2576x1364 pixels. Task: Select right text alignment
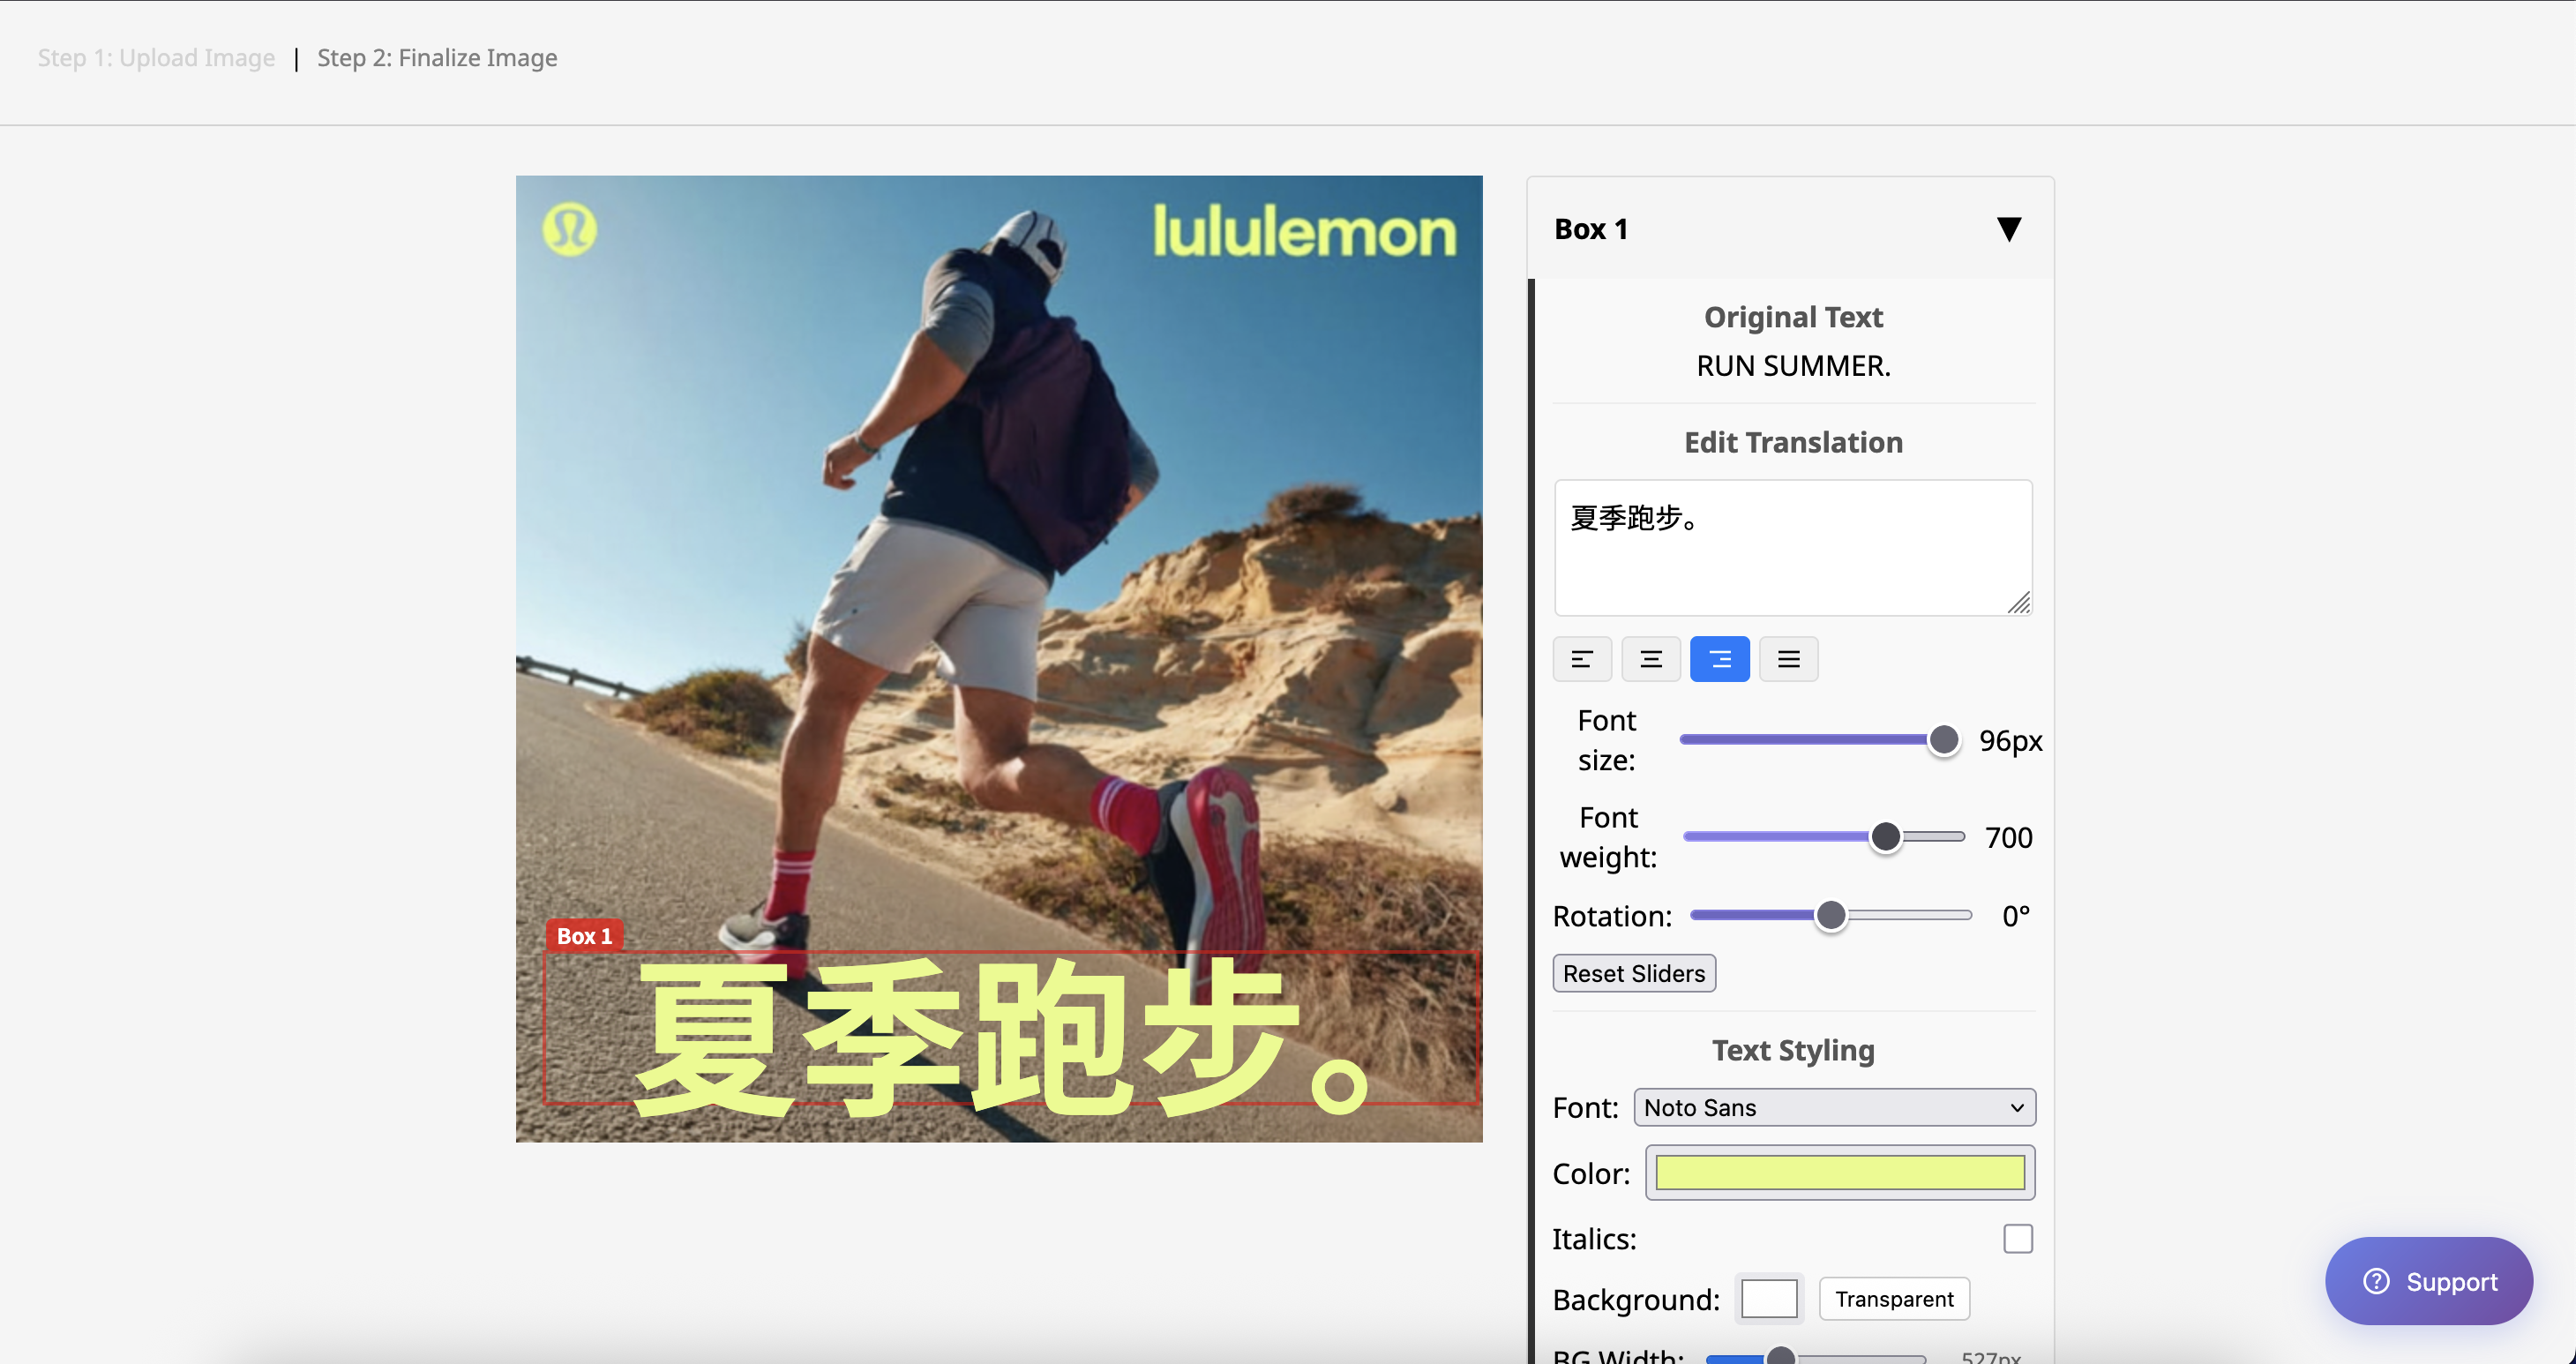click(x=1720, y=659)
